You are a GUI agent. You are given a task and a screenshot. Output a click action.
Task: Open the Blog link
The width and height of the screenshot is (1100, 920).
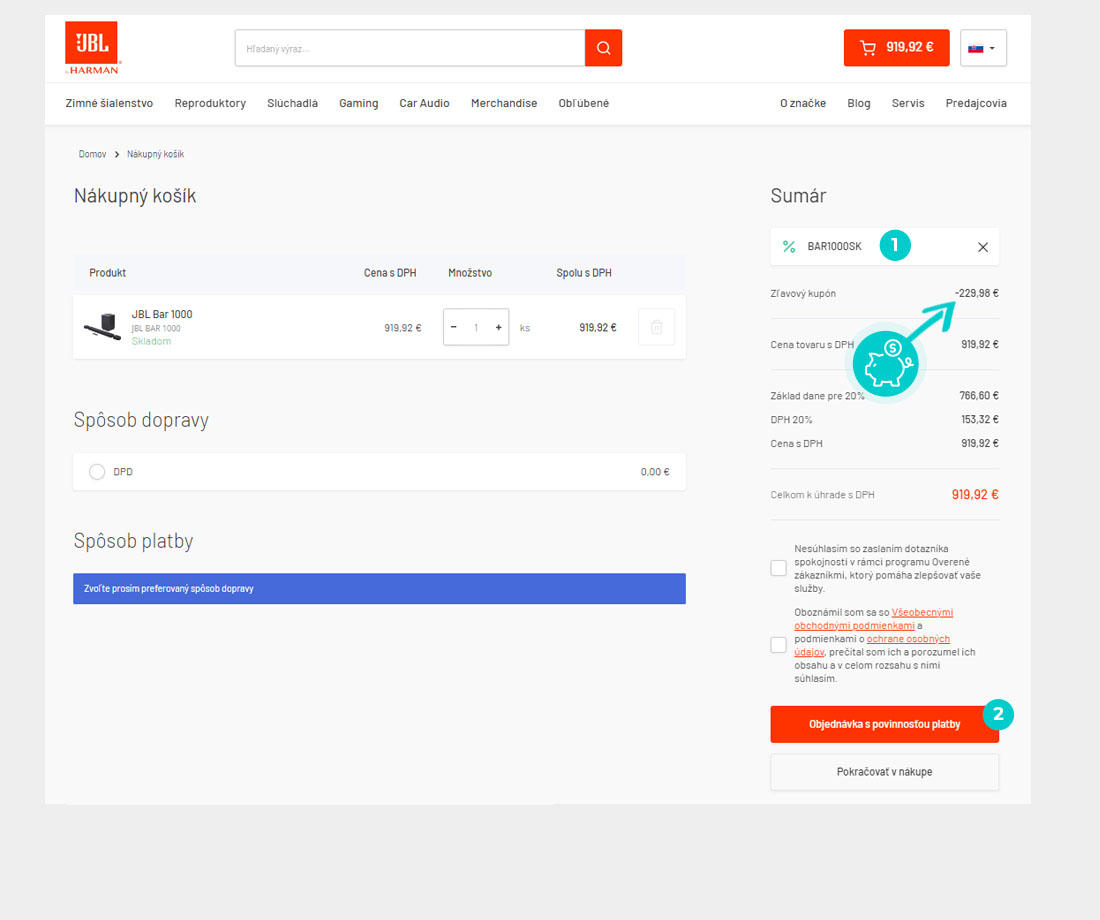pos(859,103)
